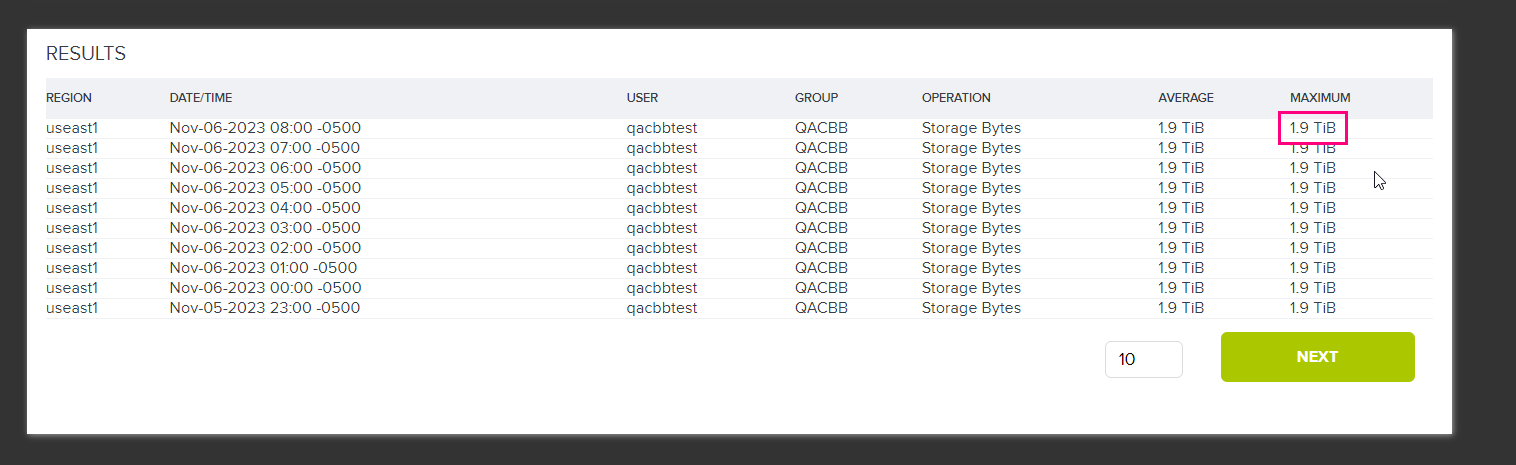The height and width of the screenshot is (465, 1516).
Task: Click useast1 in the 04:00 row
Action: (x=72, y=208)
